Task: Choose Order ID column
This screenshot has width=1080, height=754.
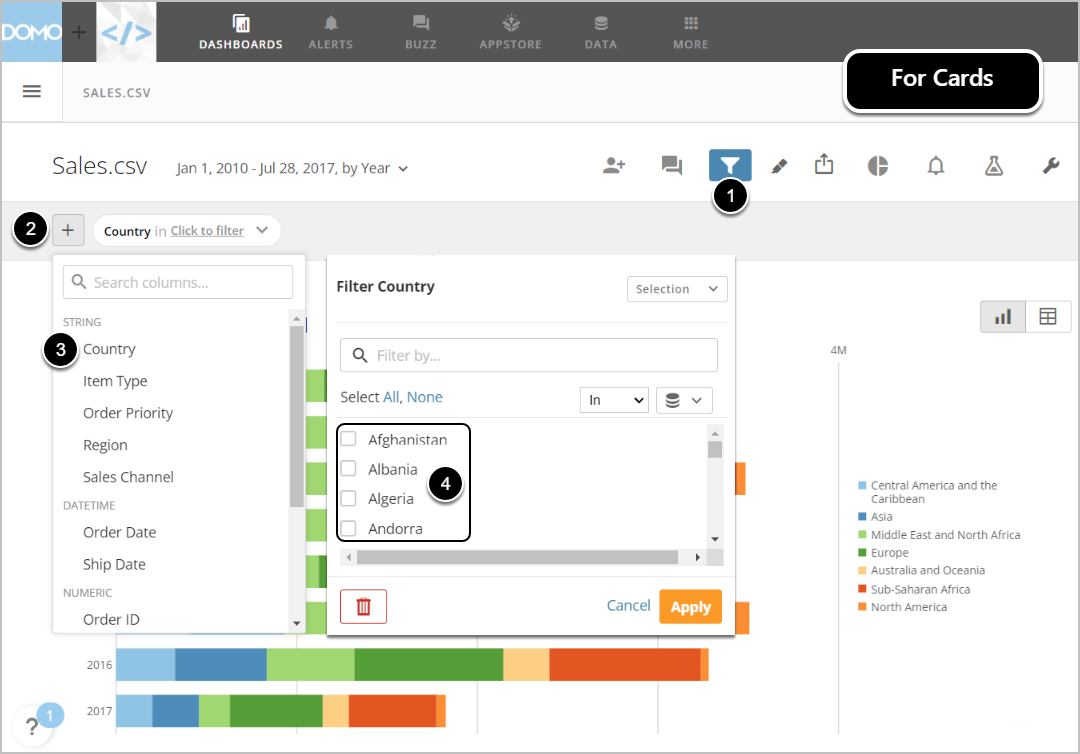Action: tap(111, 620)
